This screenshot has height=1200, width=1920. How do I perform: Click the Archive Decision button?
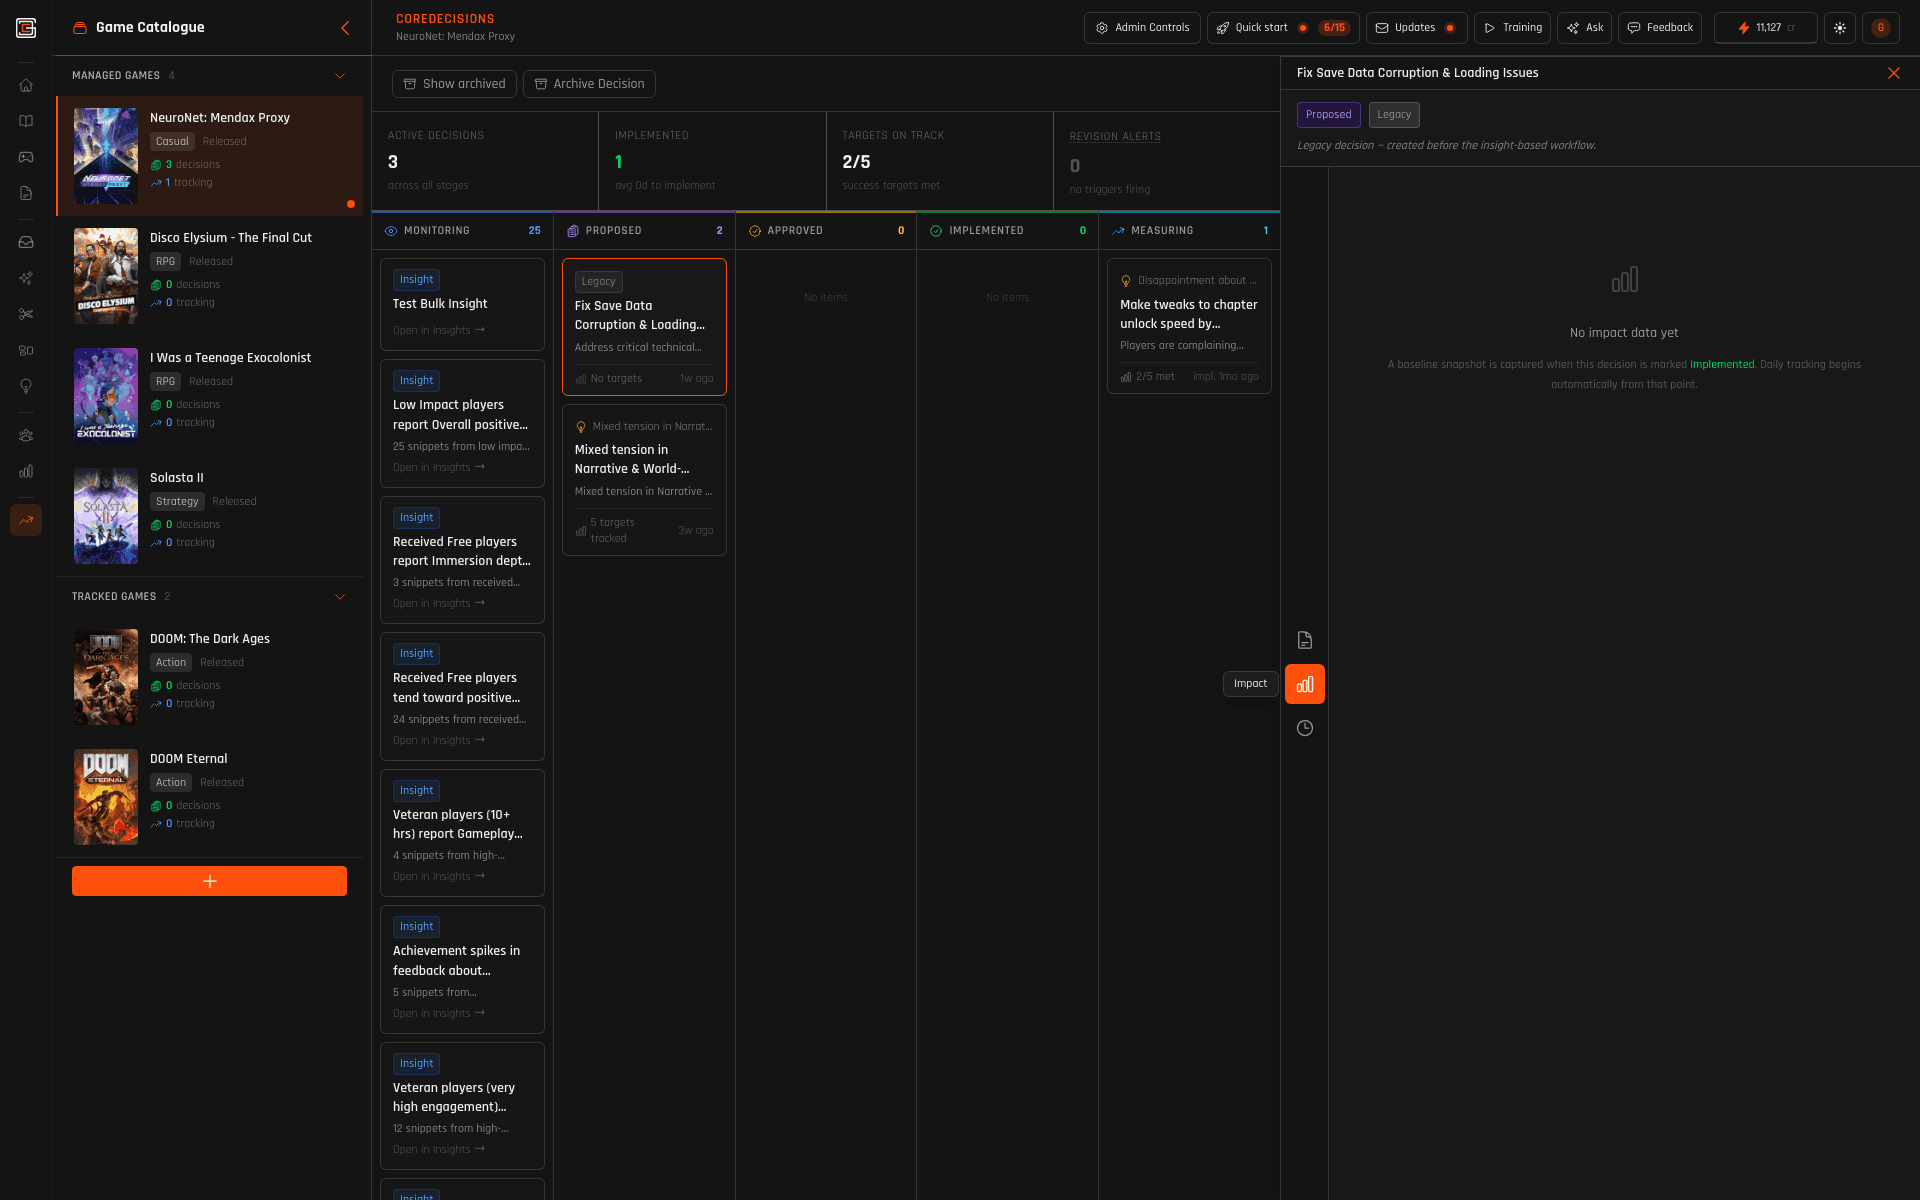pyautogui.click(x=589, y=84)
